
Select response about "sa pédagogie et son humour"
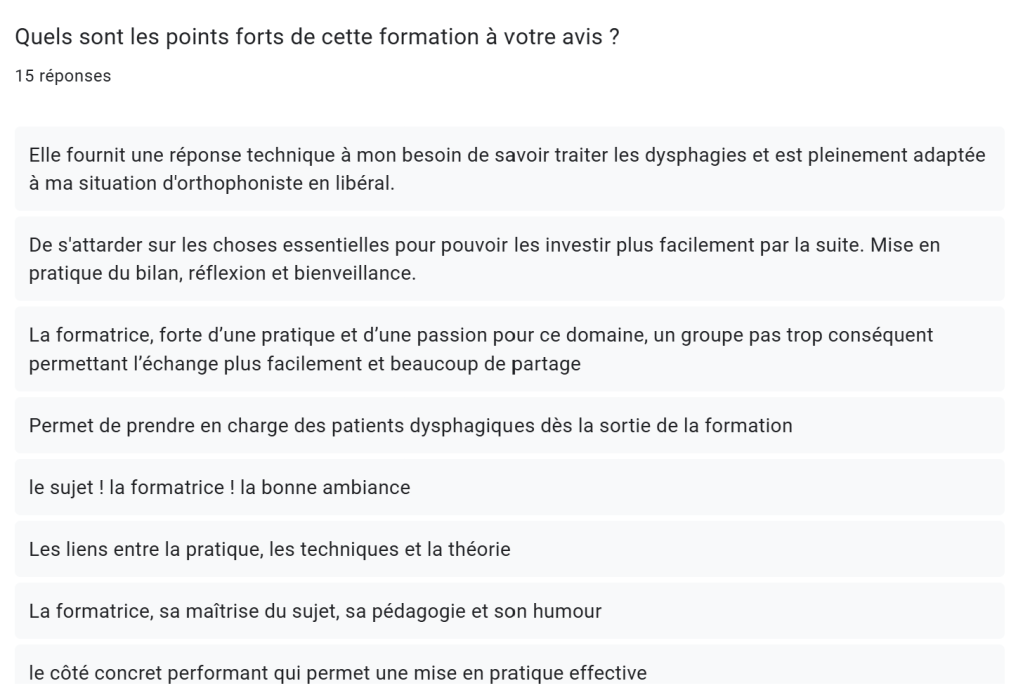[315, 611]
